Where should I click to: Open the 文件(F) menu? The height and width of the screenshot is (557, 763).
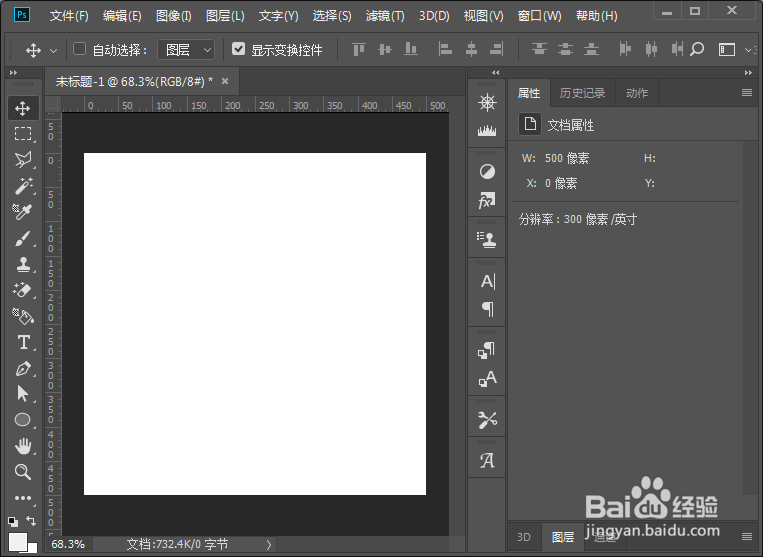(69, 16)
